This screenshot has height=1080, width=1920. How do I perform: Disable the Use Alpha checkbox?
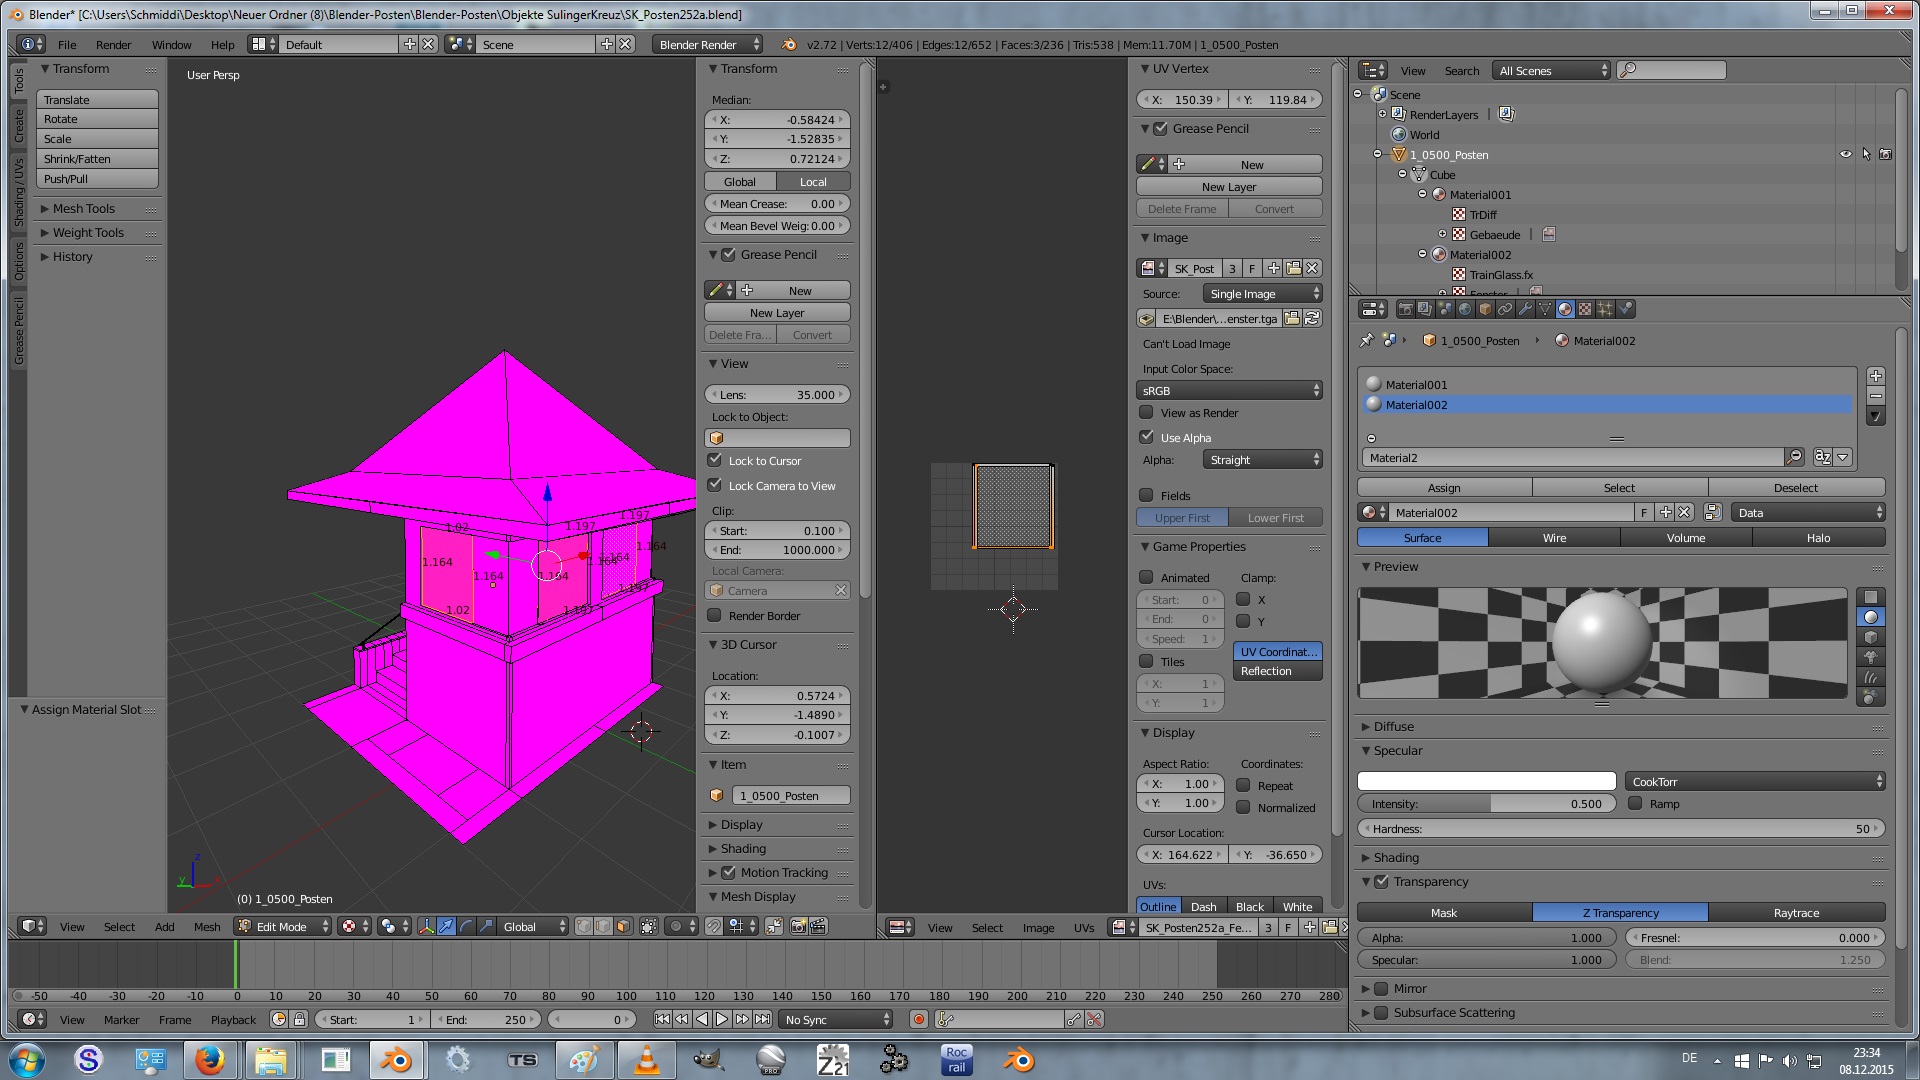[1147, 437]
